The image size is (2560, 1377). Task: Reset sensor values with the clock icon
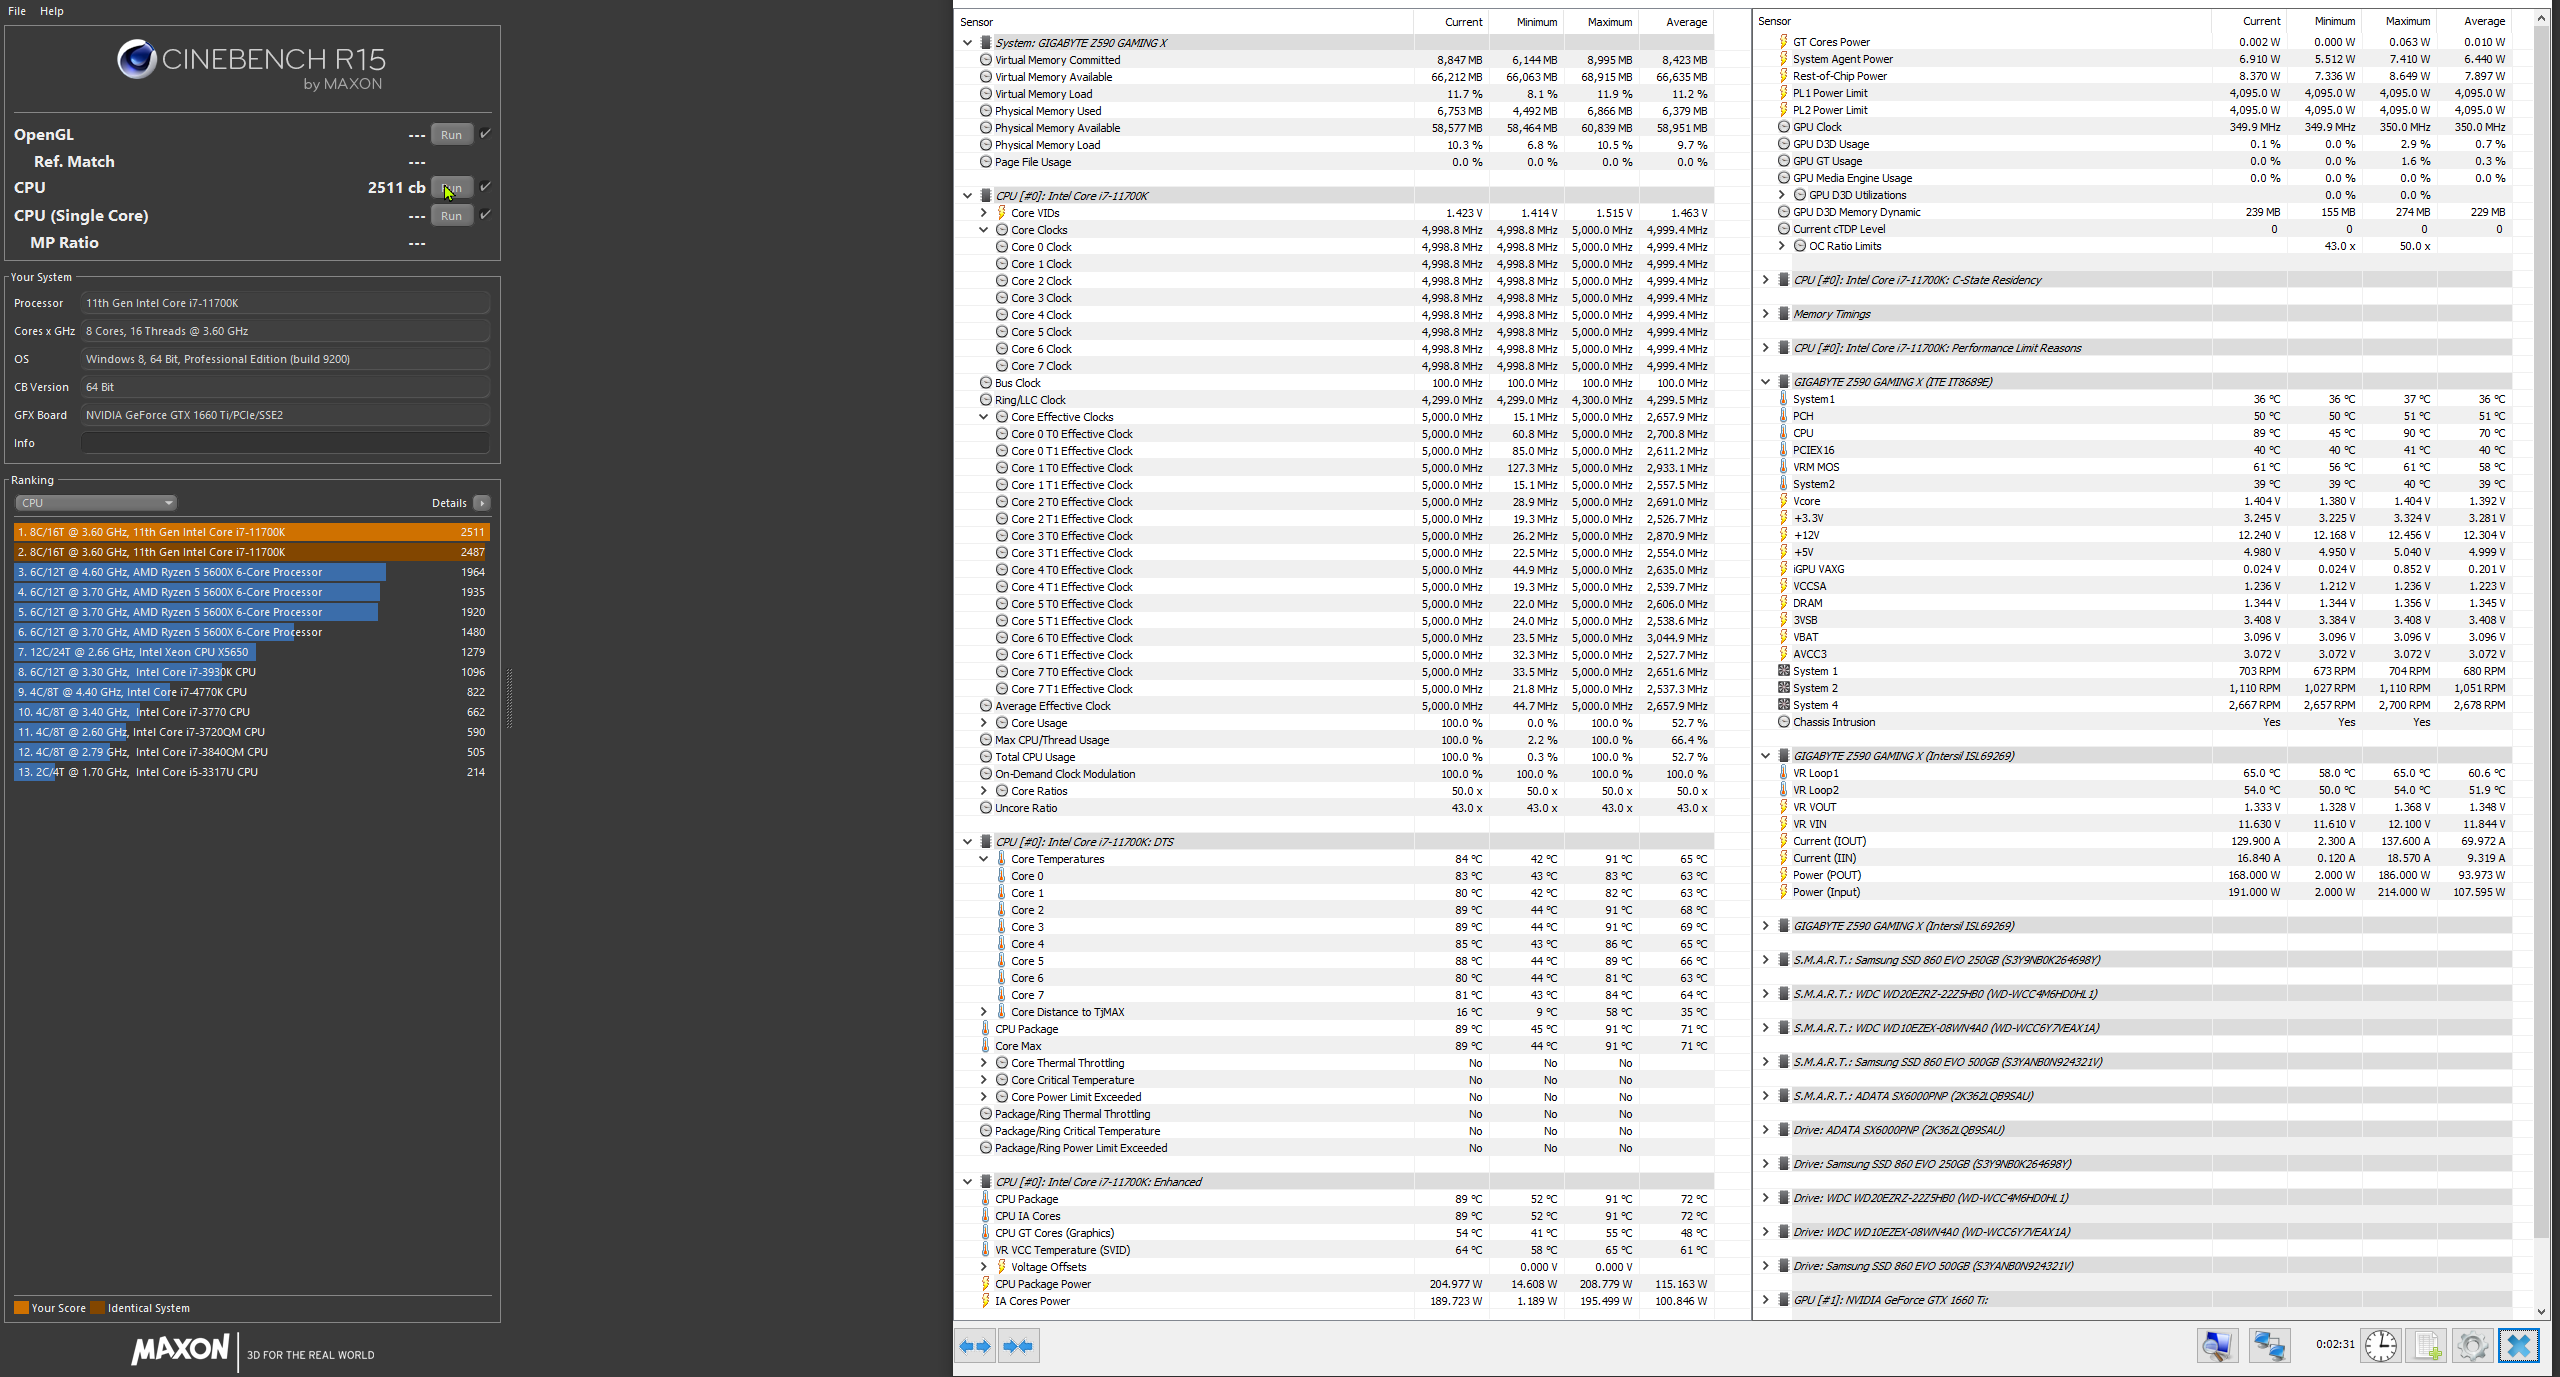click(2380, 1345)
